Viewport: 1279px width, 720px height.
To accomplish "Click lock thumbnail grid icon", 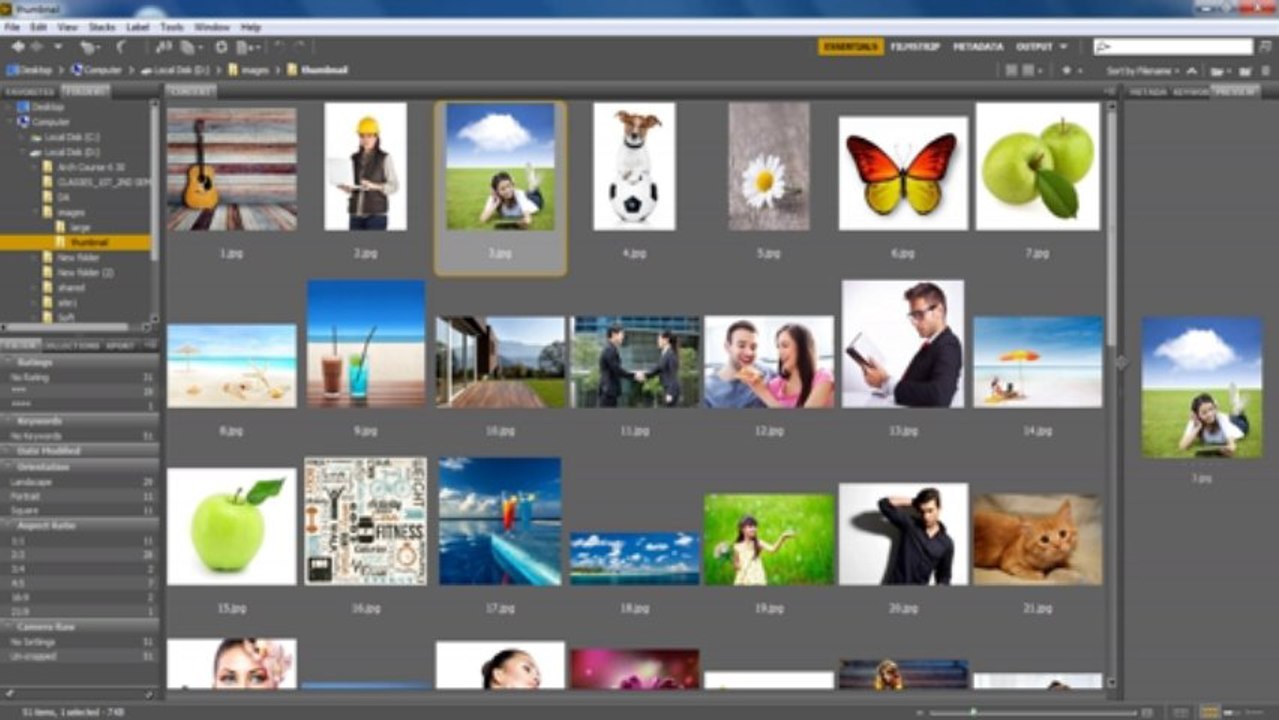I will (1180, 712).
